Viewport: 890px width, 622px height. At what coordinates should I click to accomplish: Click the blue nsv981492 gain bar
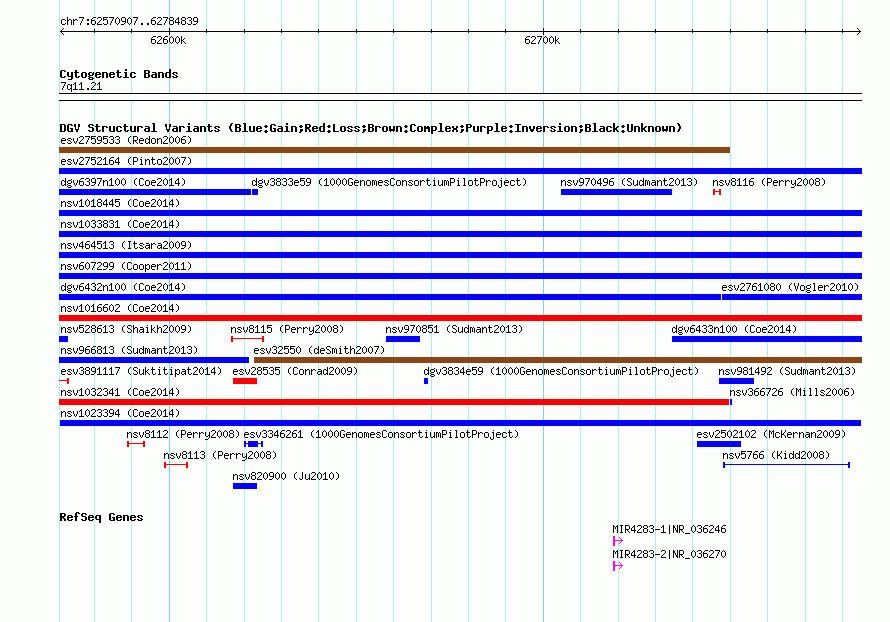(x=736, y=381)
